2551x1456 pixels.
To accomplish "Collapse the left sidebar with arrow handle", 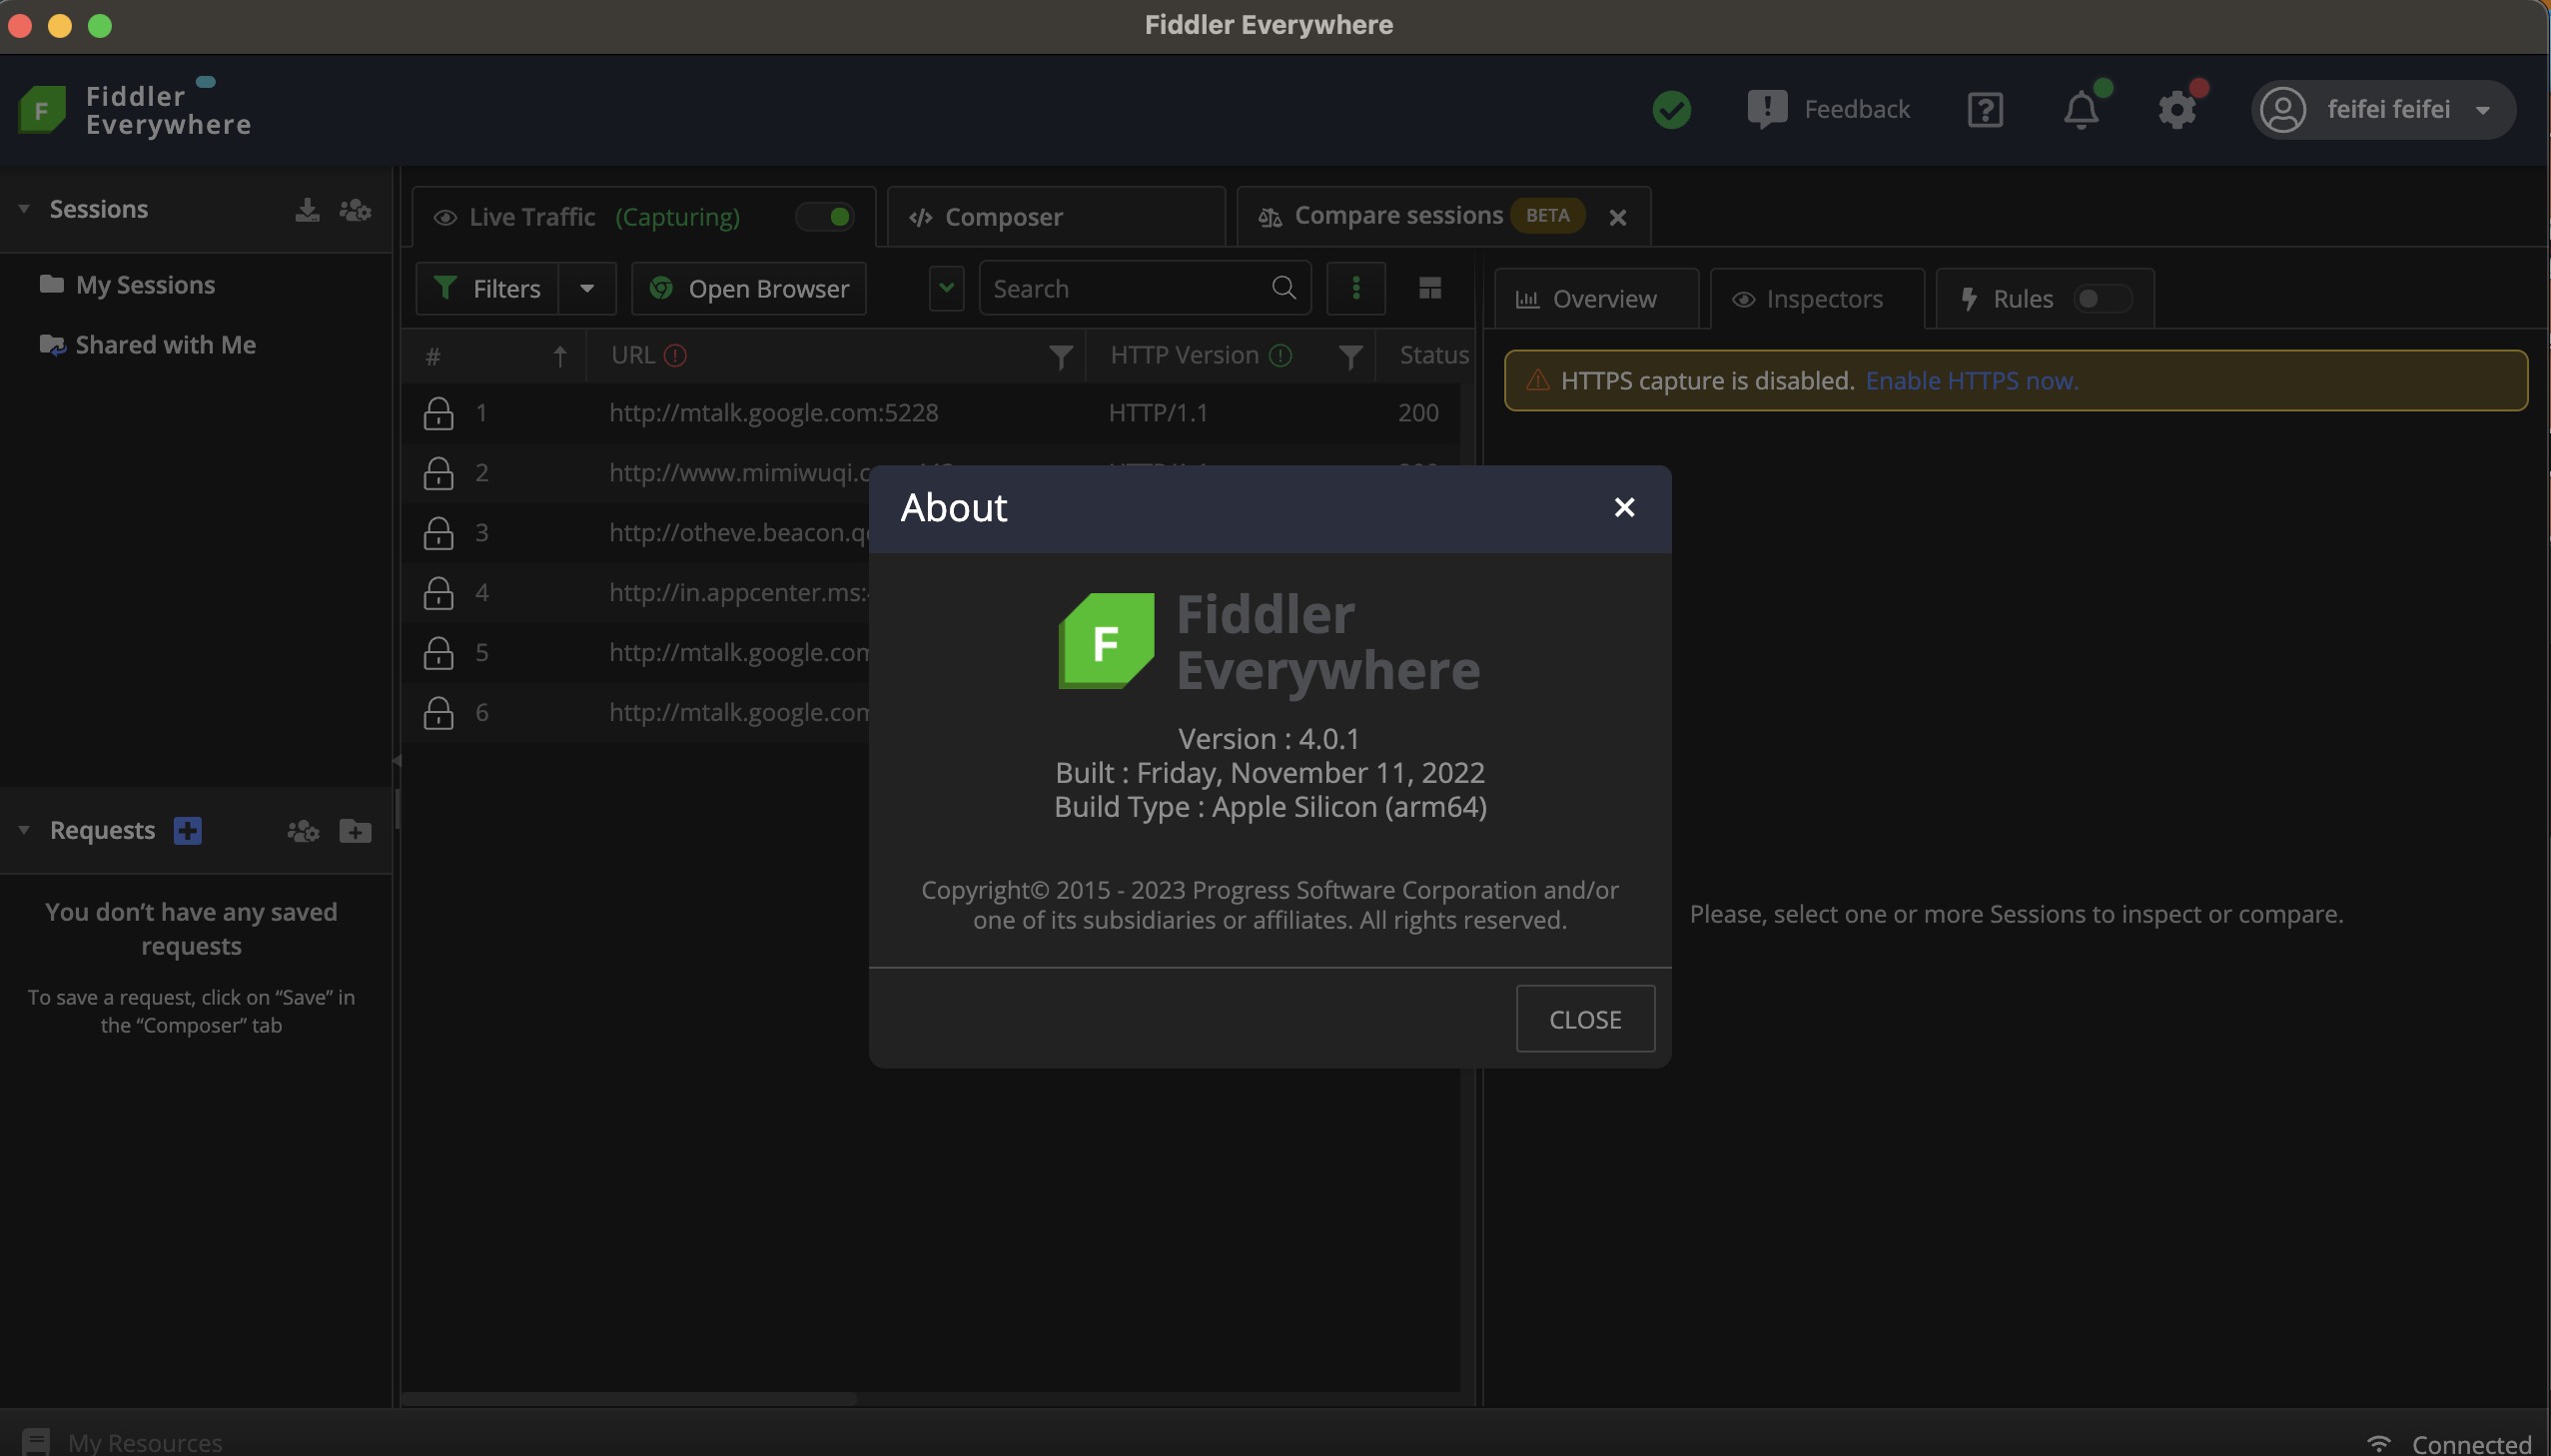I will coord(396,761).
